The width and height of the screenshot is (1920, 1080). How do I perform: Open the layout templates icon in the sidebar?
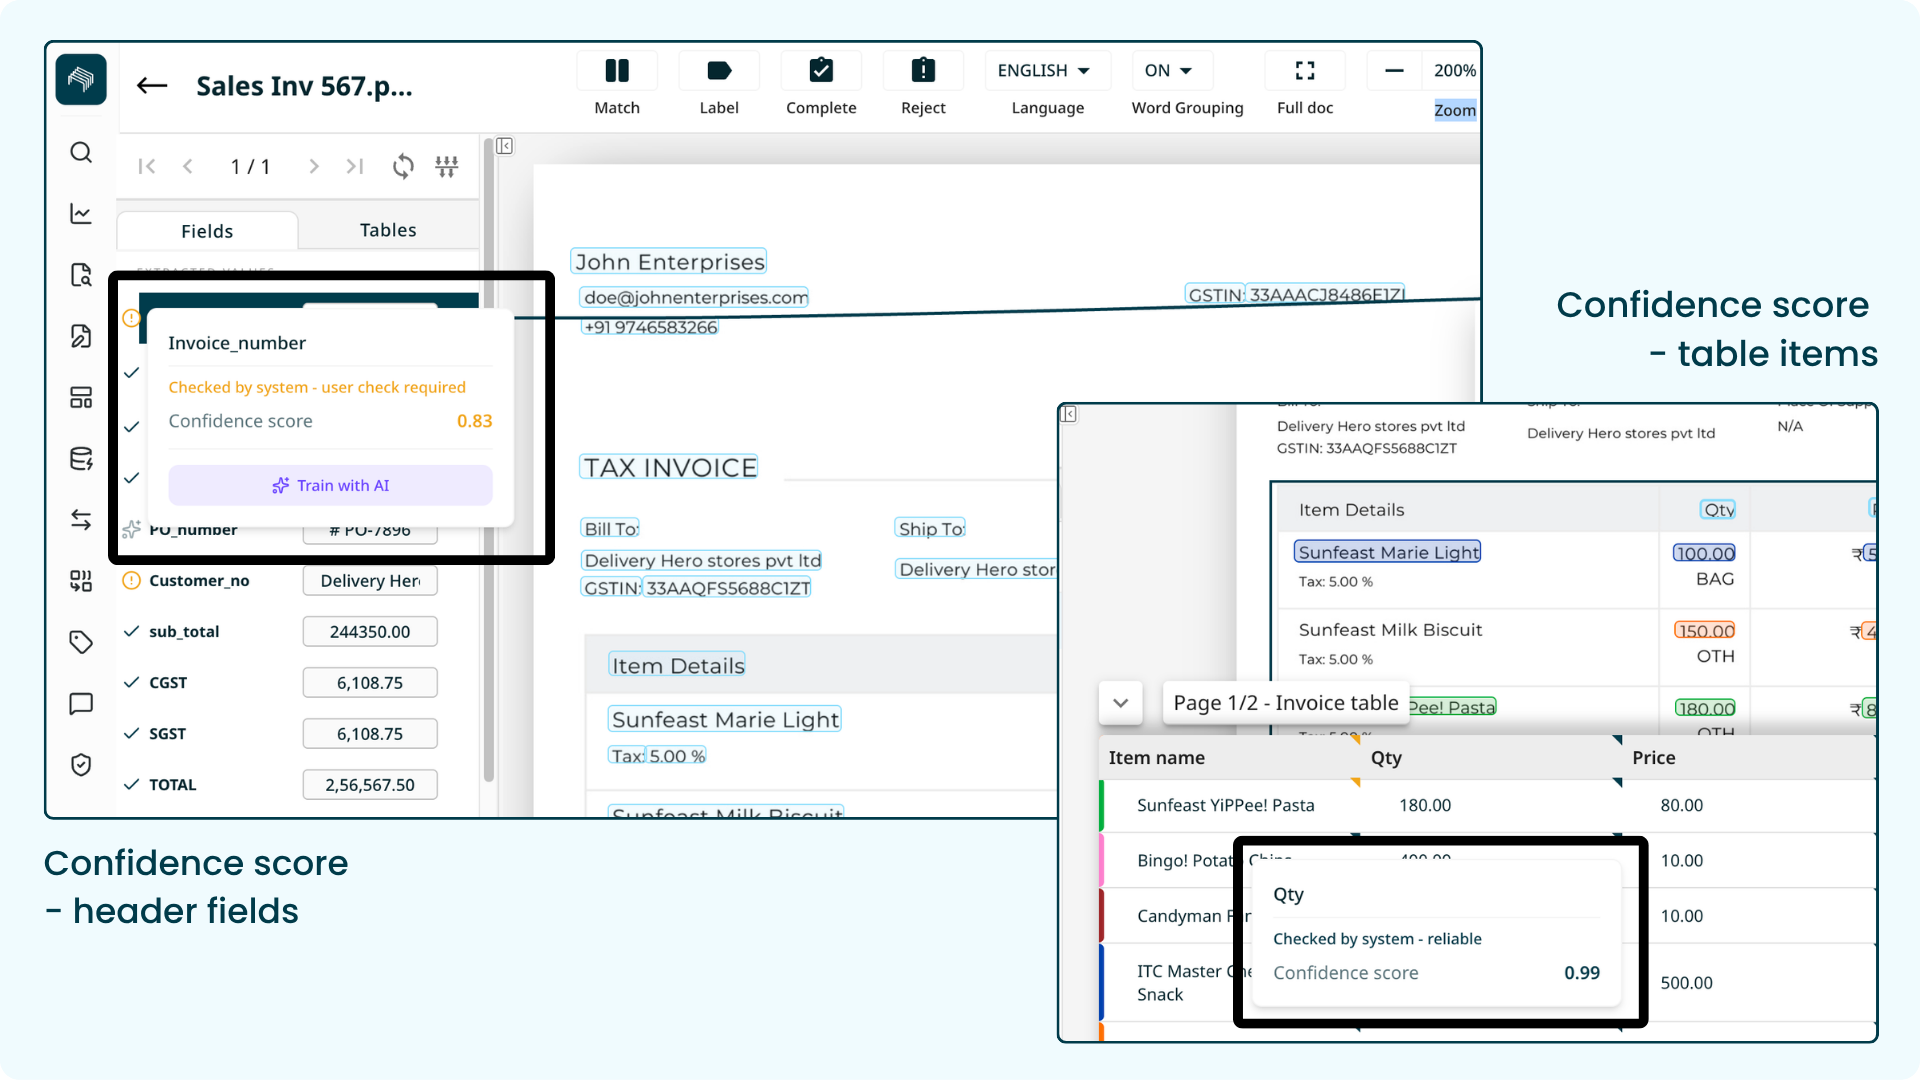(81, 397)
